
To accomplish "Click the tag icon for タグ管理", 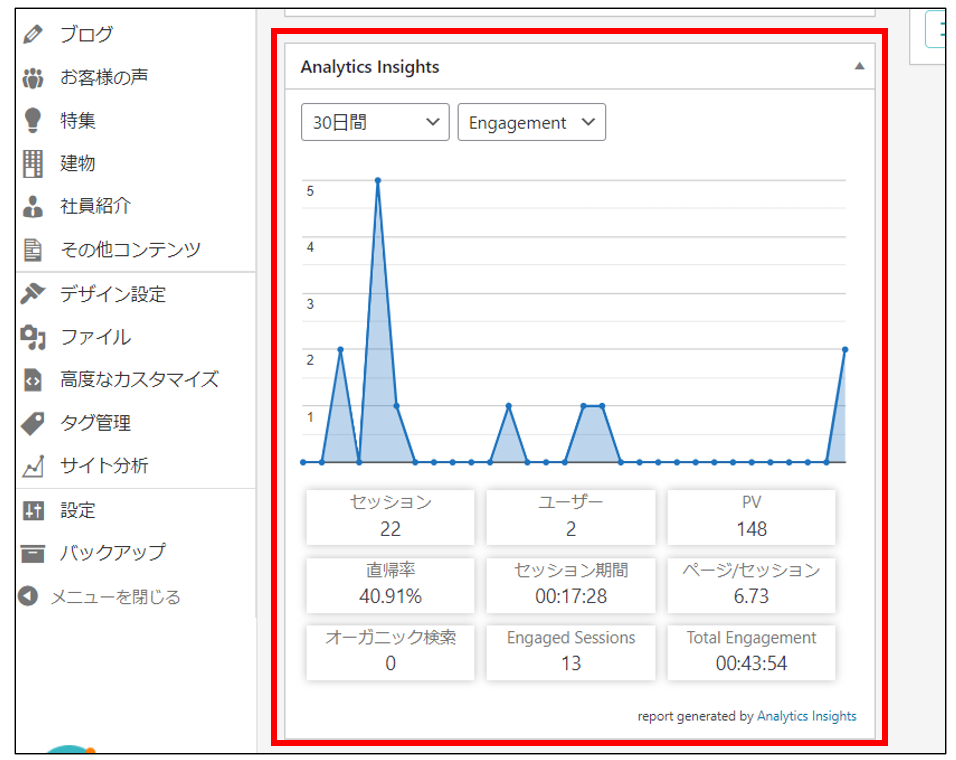I will coord(33,423).
